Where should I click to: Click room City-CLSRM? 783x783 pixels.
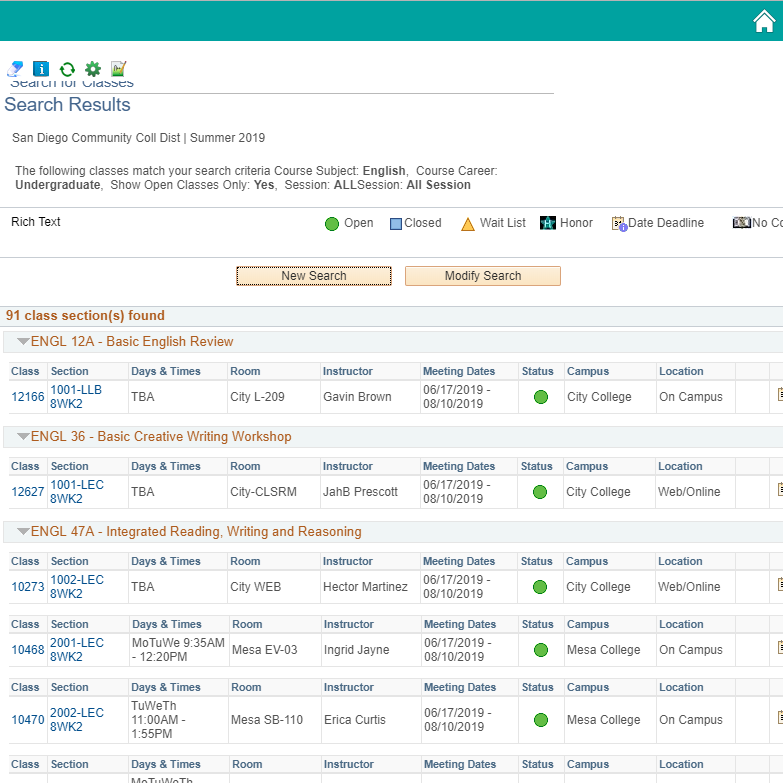(x=263, y=492)
